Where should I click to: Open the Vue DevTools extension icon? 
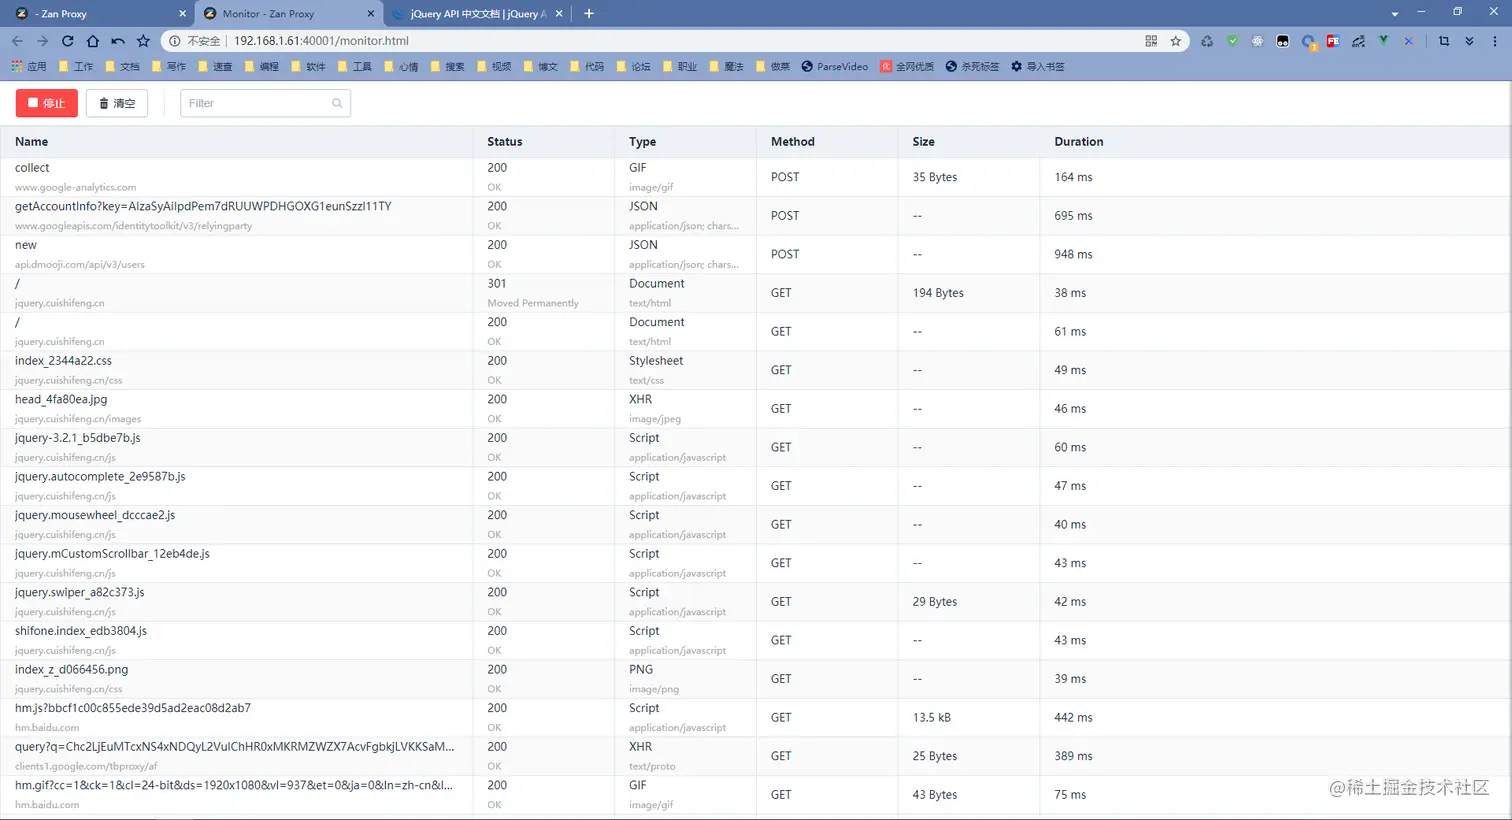[x=1383, y=41]
